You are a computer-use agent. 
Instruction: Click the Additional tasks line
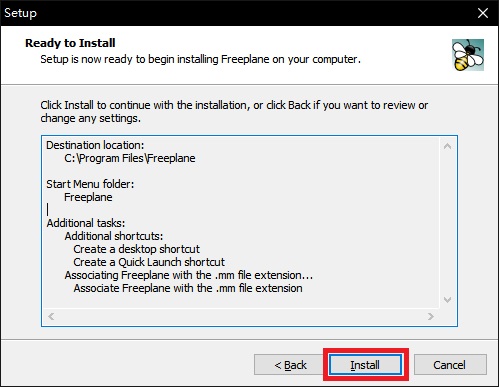point(86,223)
